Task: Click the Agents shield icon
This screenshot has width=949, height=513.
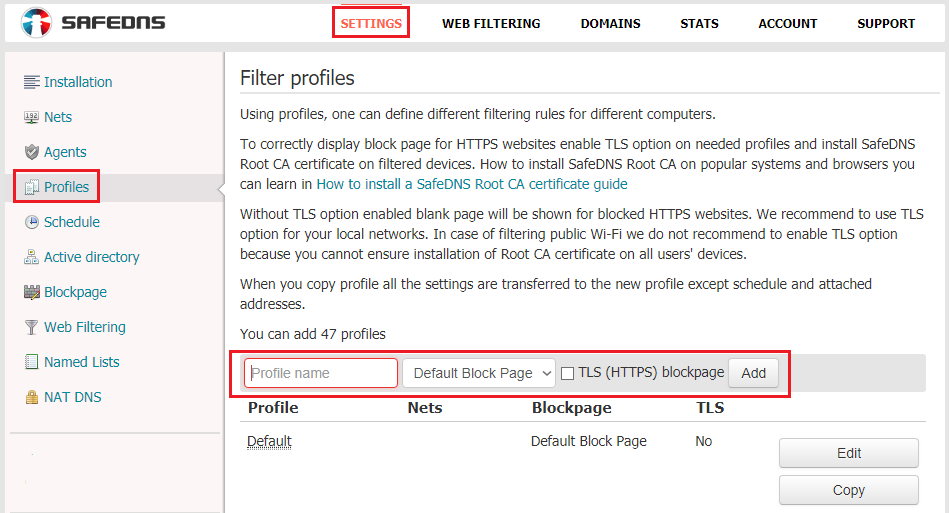Action: click(x=31, y=152)
